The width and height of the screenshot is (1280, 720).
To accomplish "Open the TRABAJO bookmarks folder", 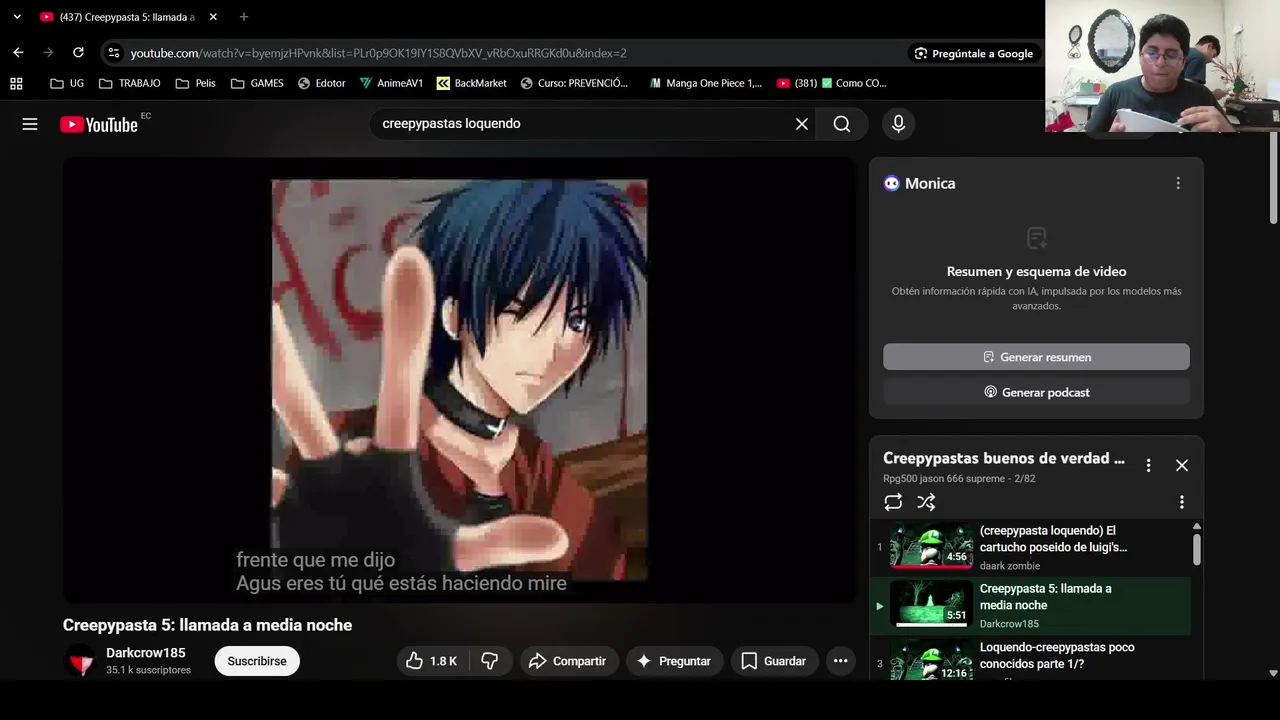I will [130, 83].
